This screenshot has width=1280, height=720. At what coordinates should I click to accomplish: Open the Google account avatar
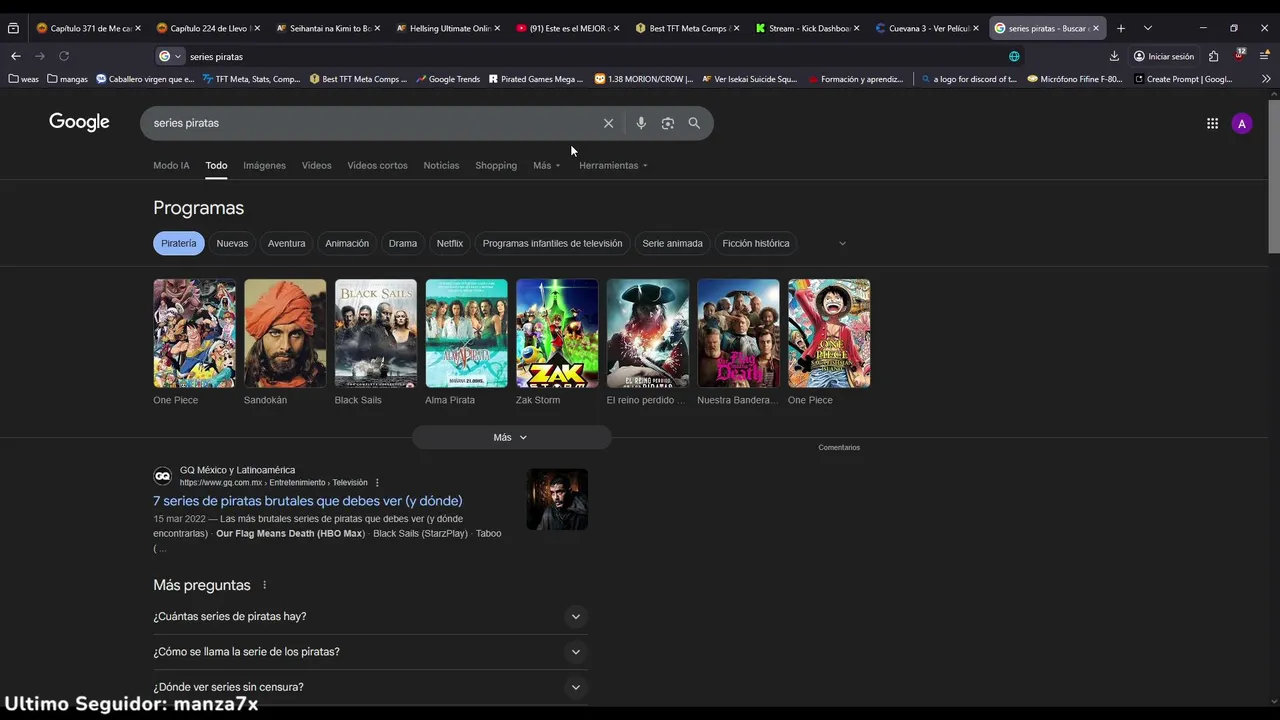coord(1242,124)
